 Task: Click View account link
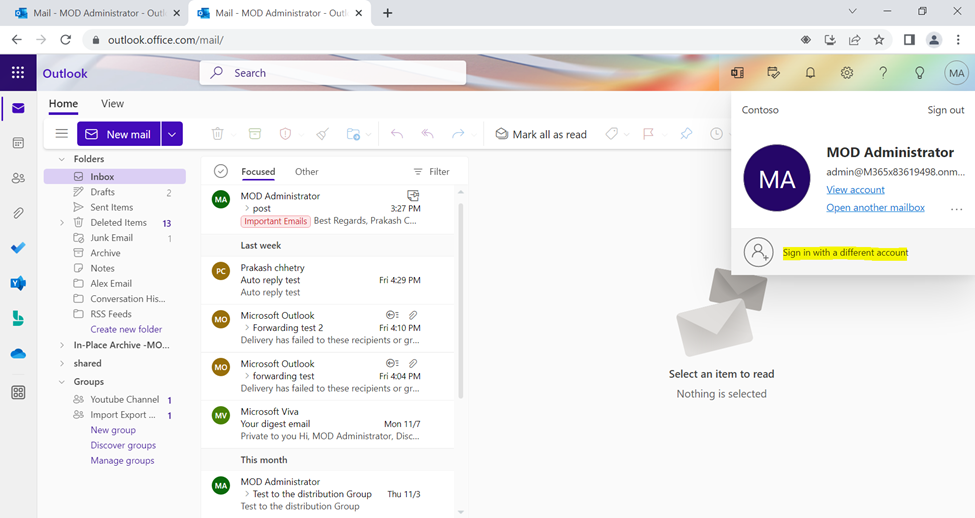pyautogui.click(x=855, y=190)
